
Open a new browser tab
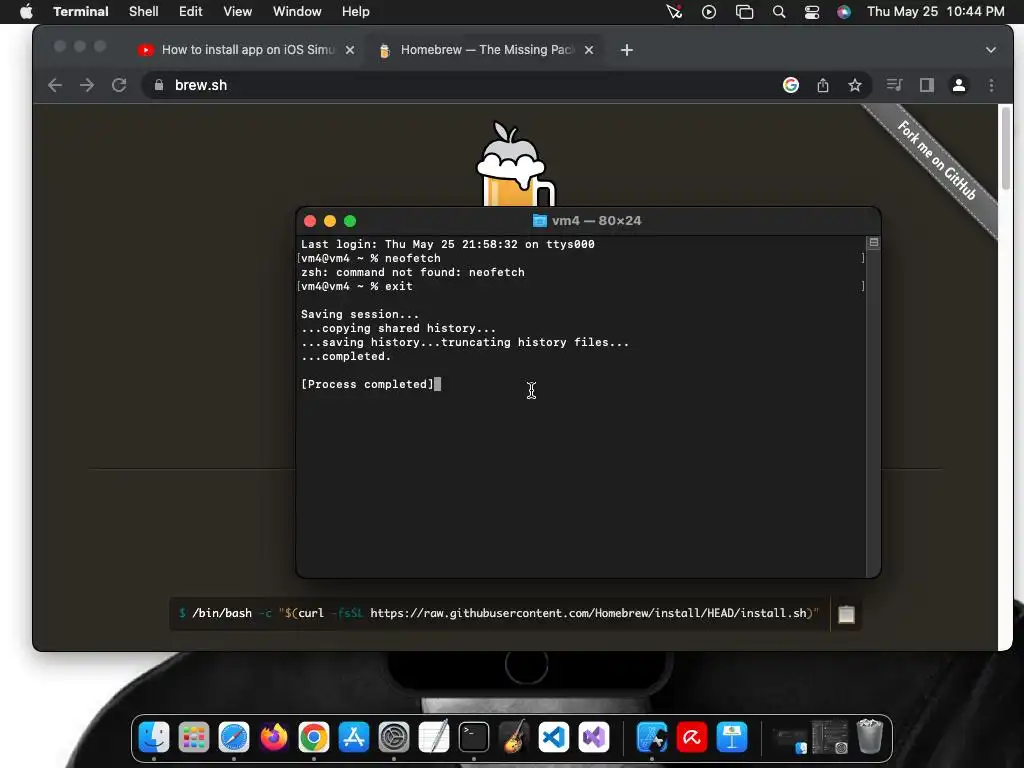pos(627,50)
